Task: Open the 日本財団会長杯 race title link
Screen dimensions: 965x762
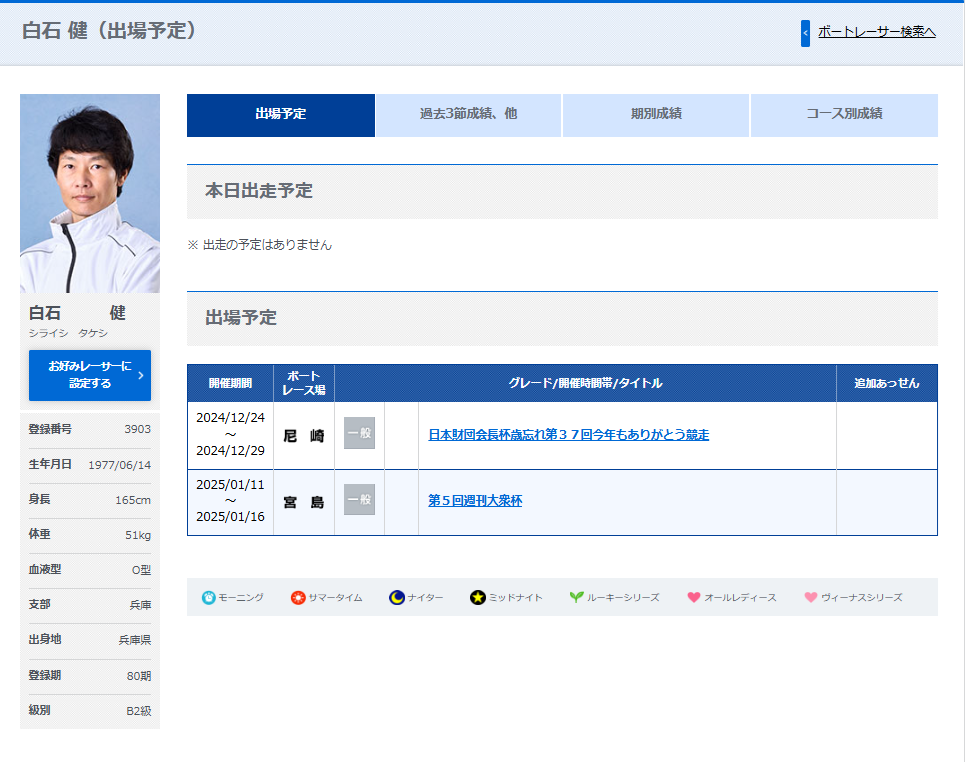Action: [x=568, y=435]
